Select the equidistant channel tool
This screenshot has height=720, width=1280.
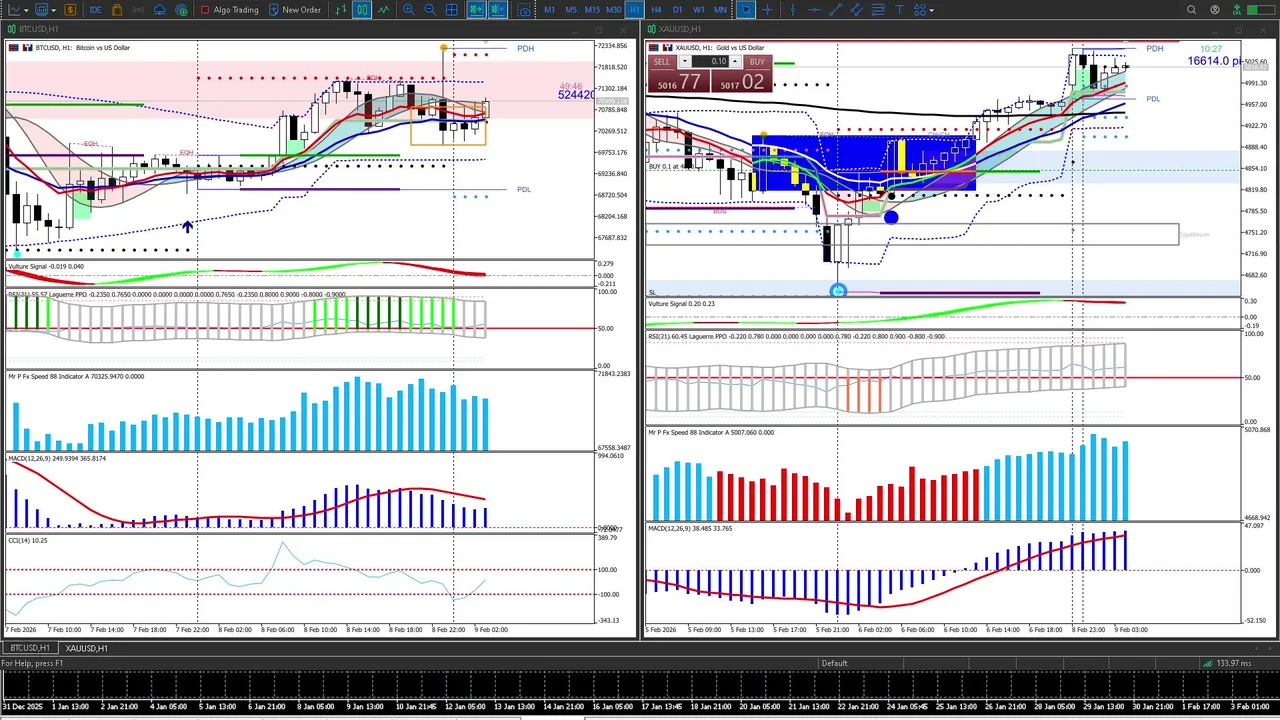(x=857, y=10)
